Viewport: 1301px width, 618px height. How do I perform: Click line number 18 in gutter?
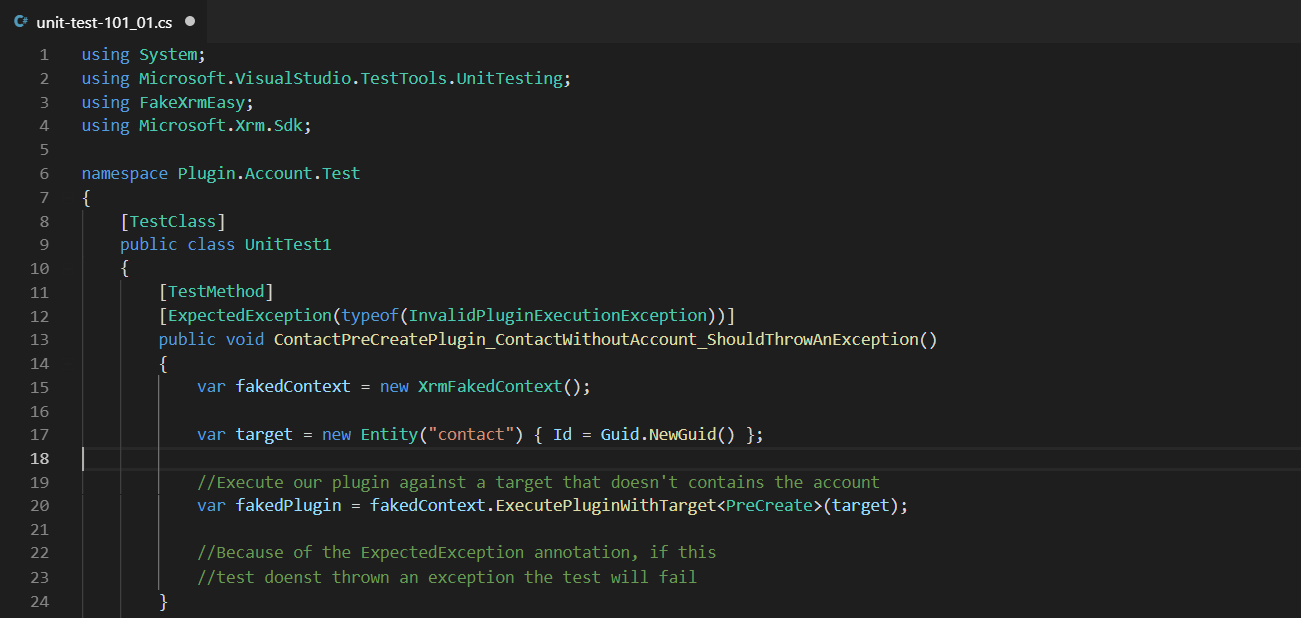pos(39,459)
